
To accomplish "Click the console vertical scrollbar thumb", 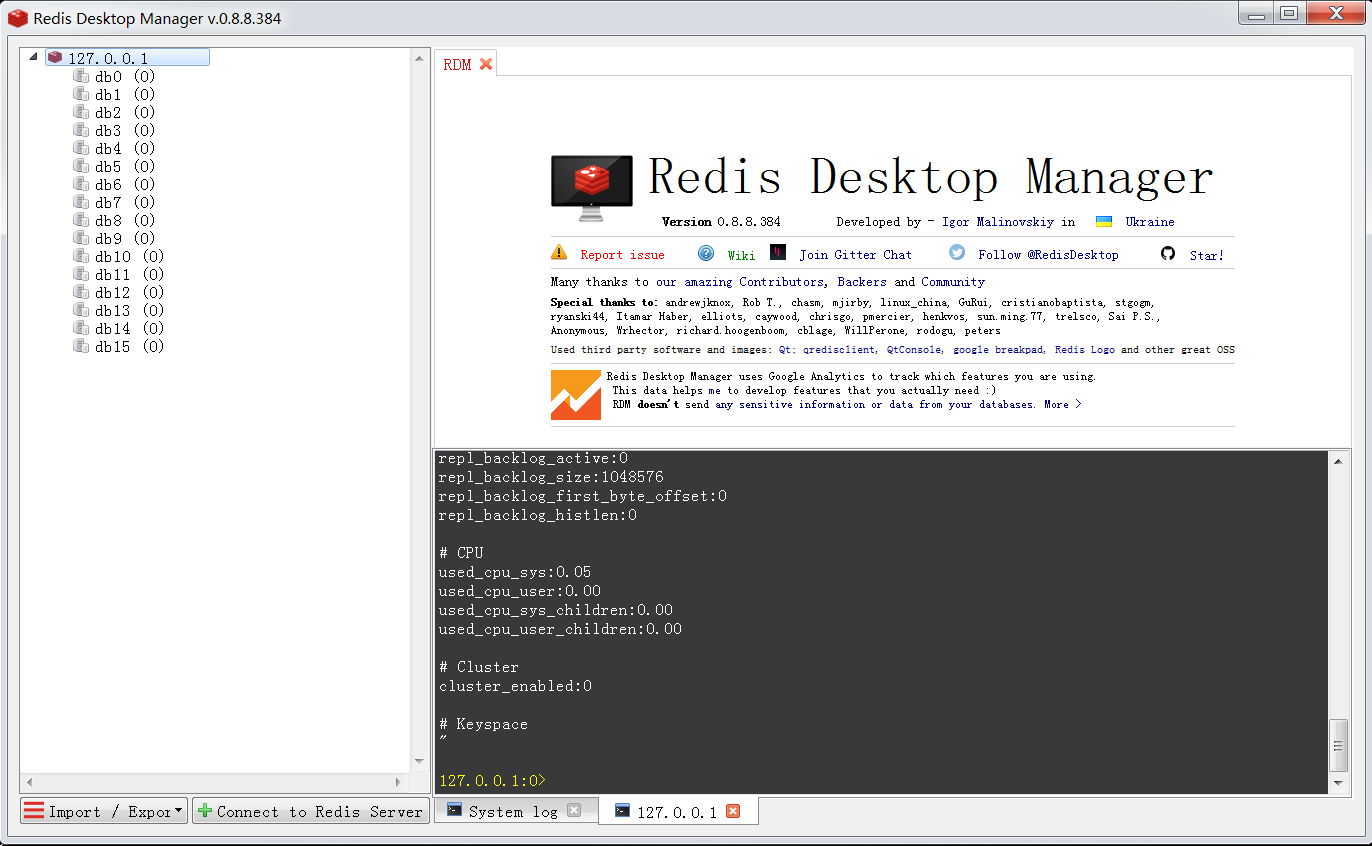I will pyautogui.click(x=1339, y=744).
